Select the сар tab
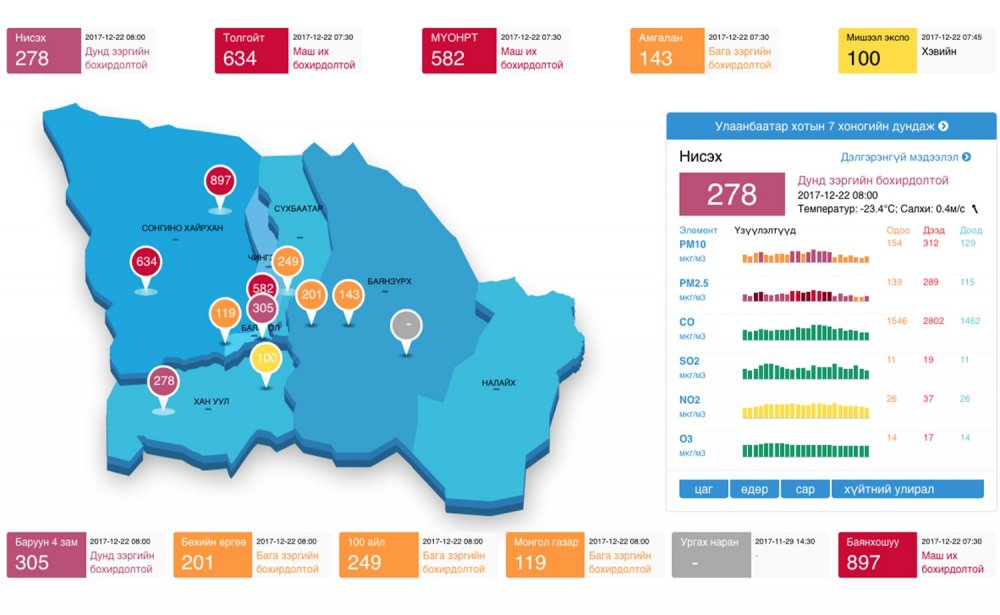The width and height of the screenshot is (1000, 615). pyautogui.click(x=804, y=489)
